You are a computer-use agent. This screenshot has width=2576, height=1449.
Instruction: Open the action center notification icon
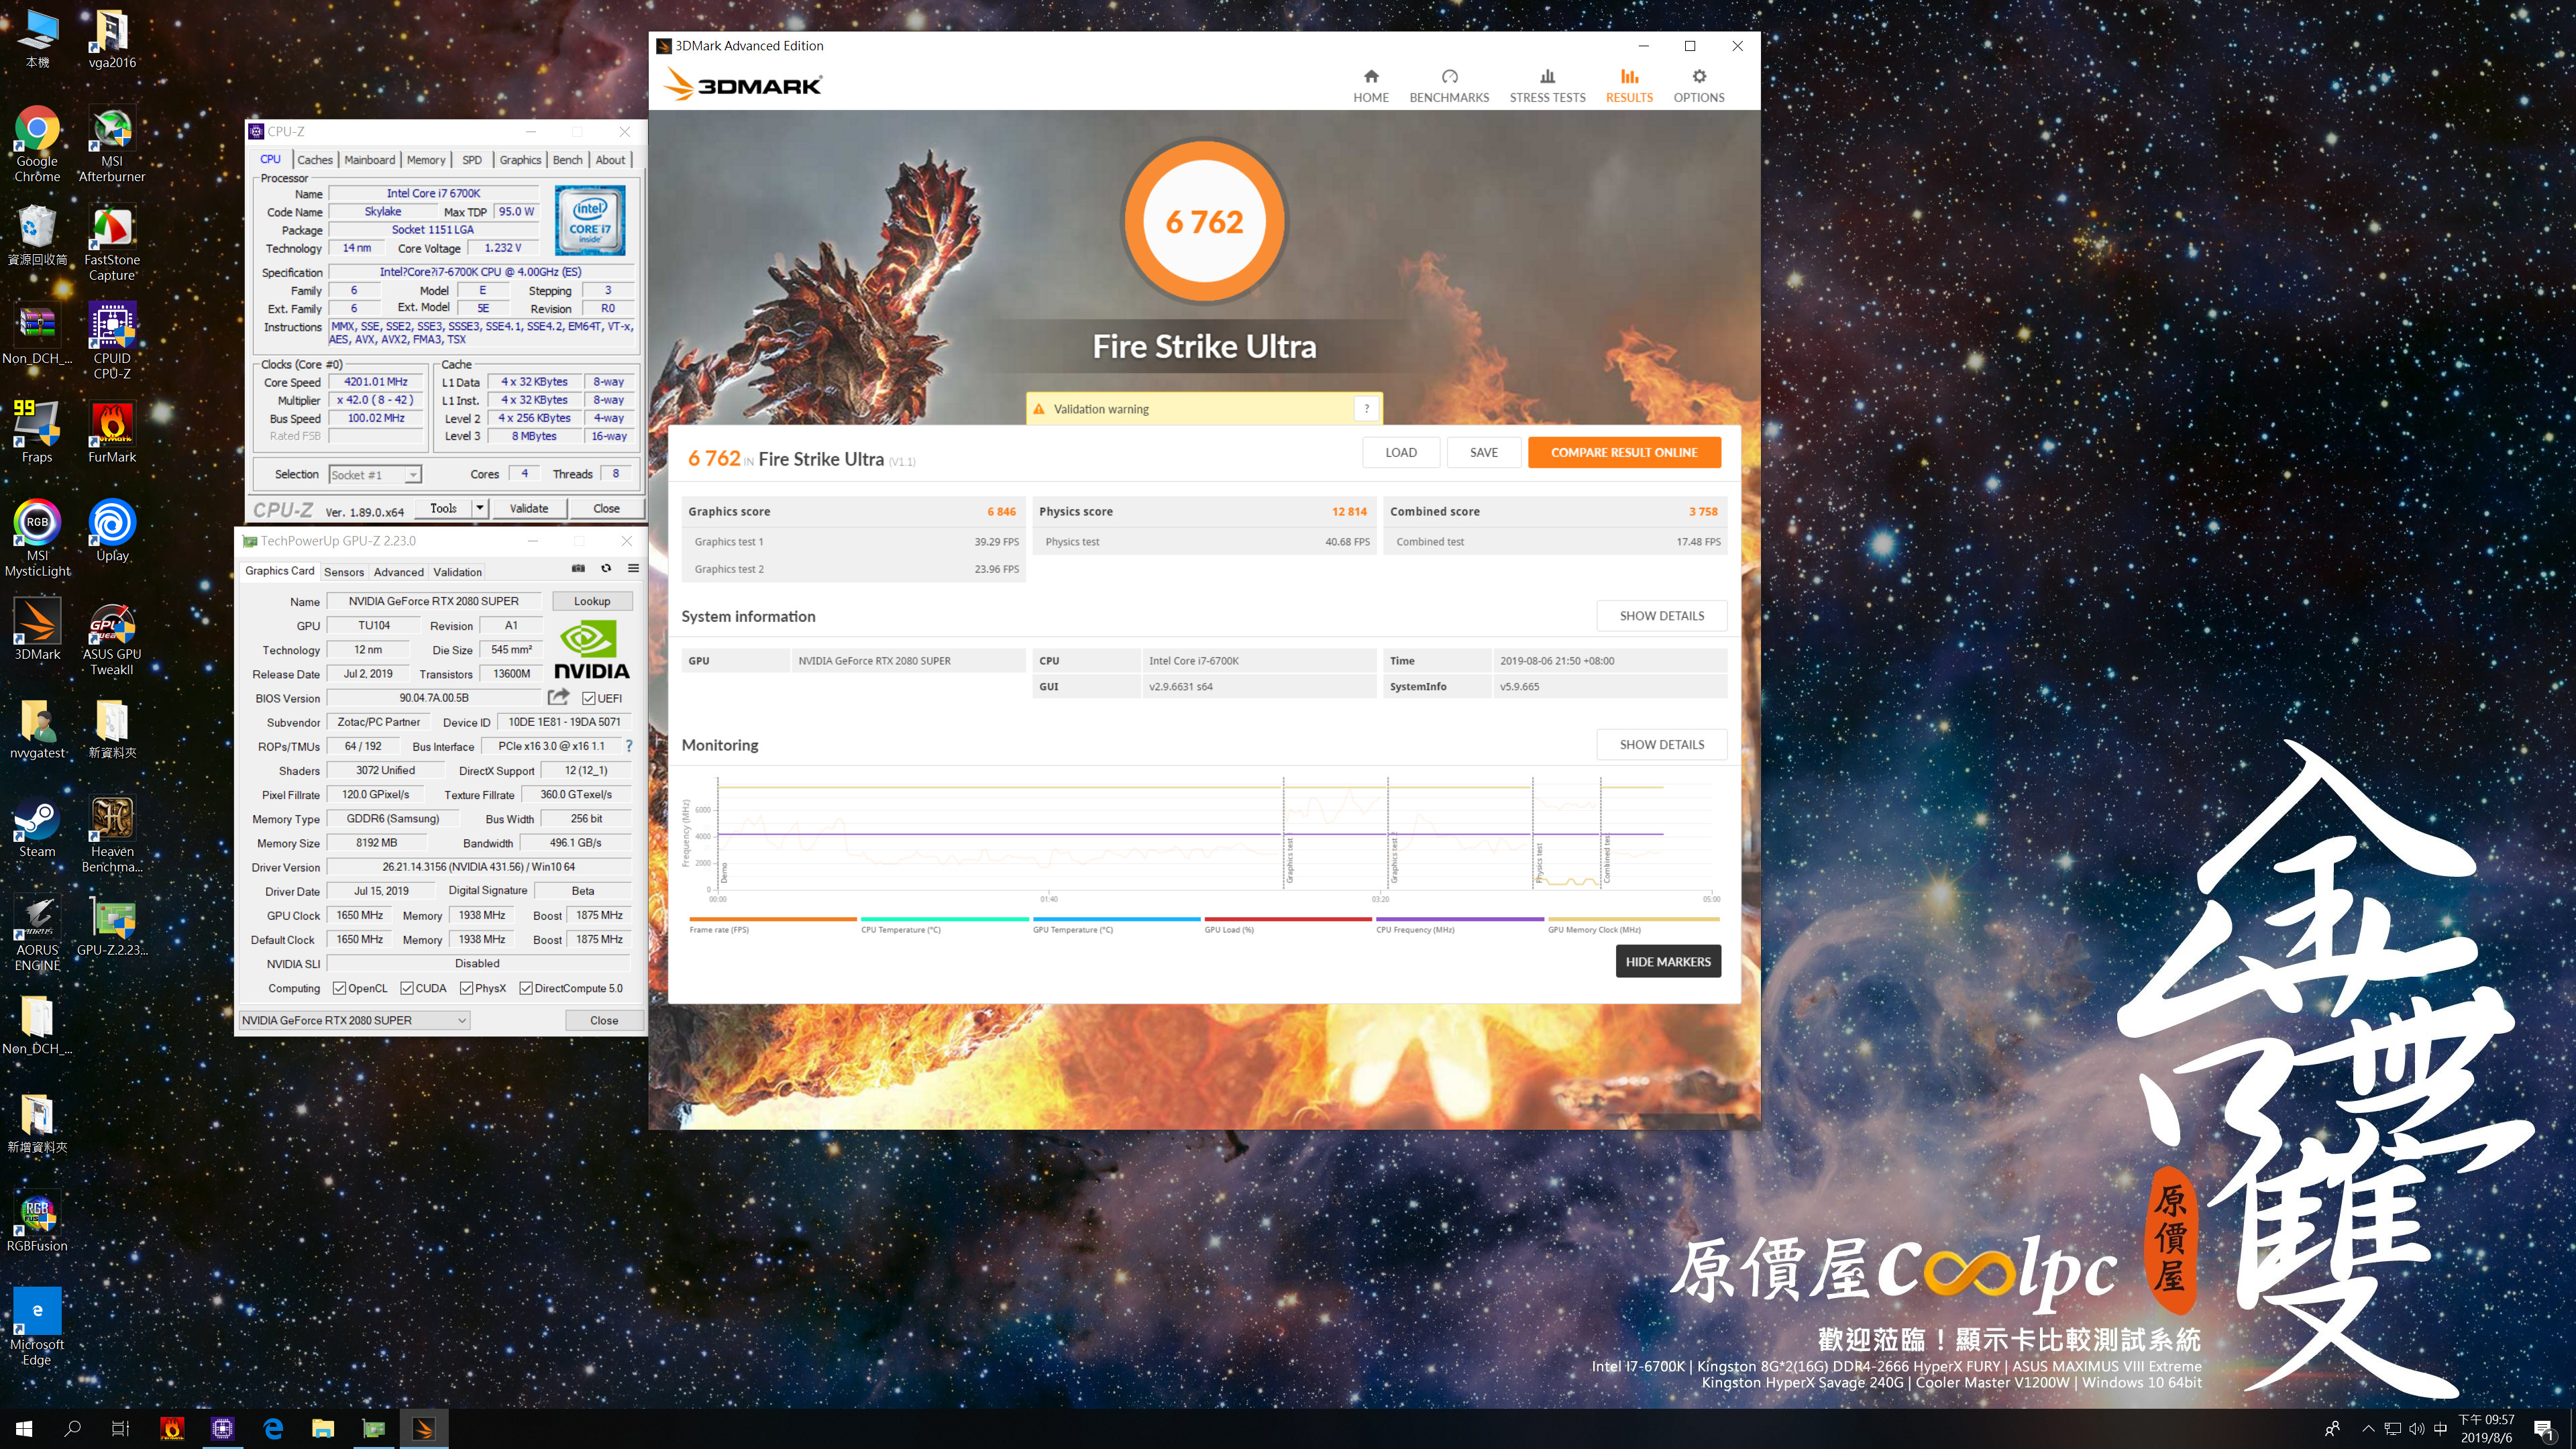pyautogui.click(x=2544, y=1429)
